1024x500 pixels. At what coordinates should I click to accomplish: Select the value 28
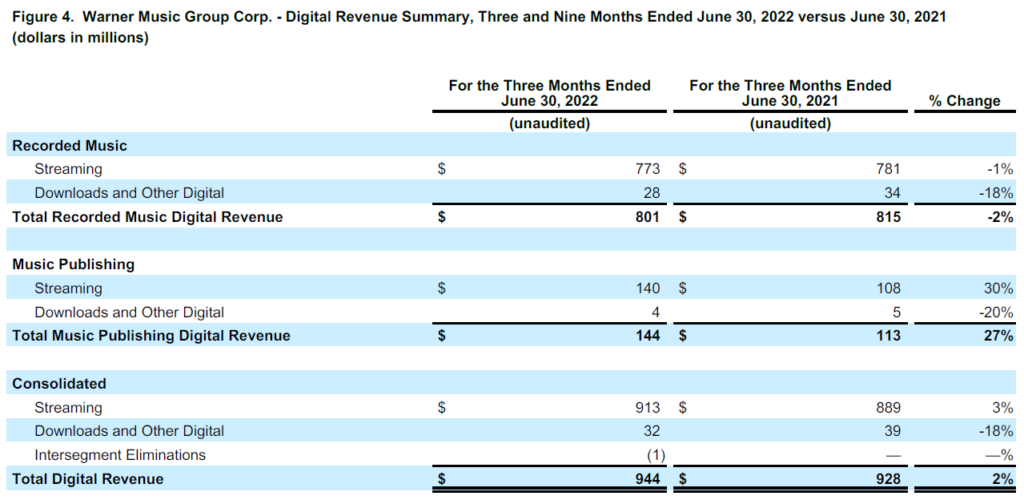pyautogui.click(x=653, y=193)
